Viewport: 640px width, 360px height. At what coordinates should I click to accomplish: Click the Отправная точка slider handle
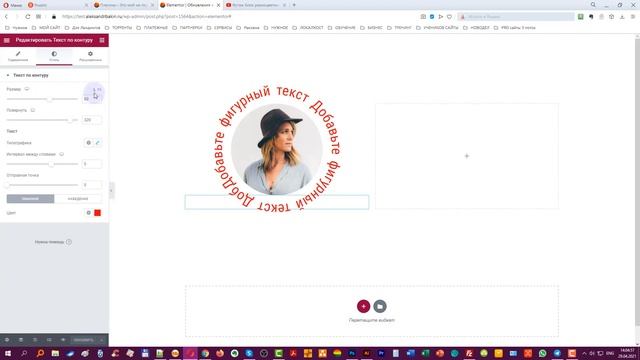point(7,185)
